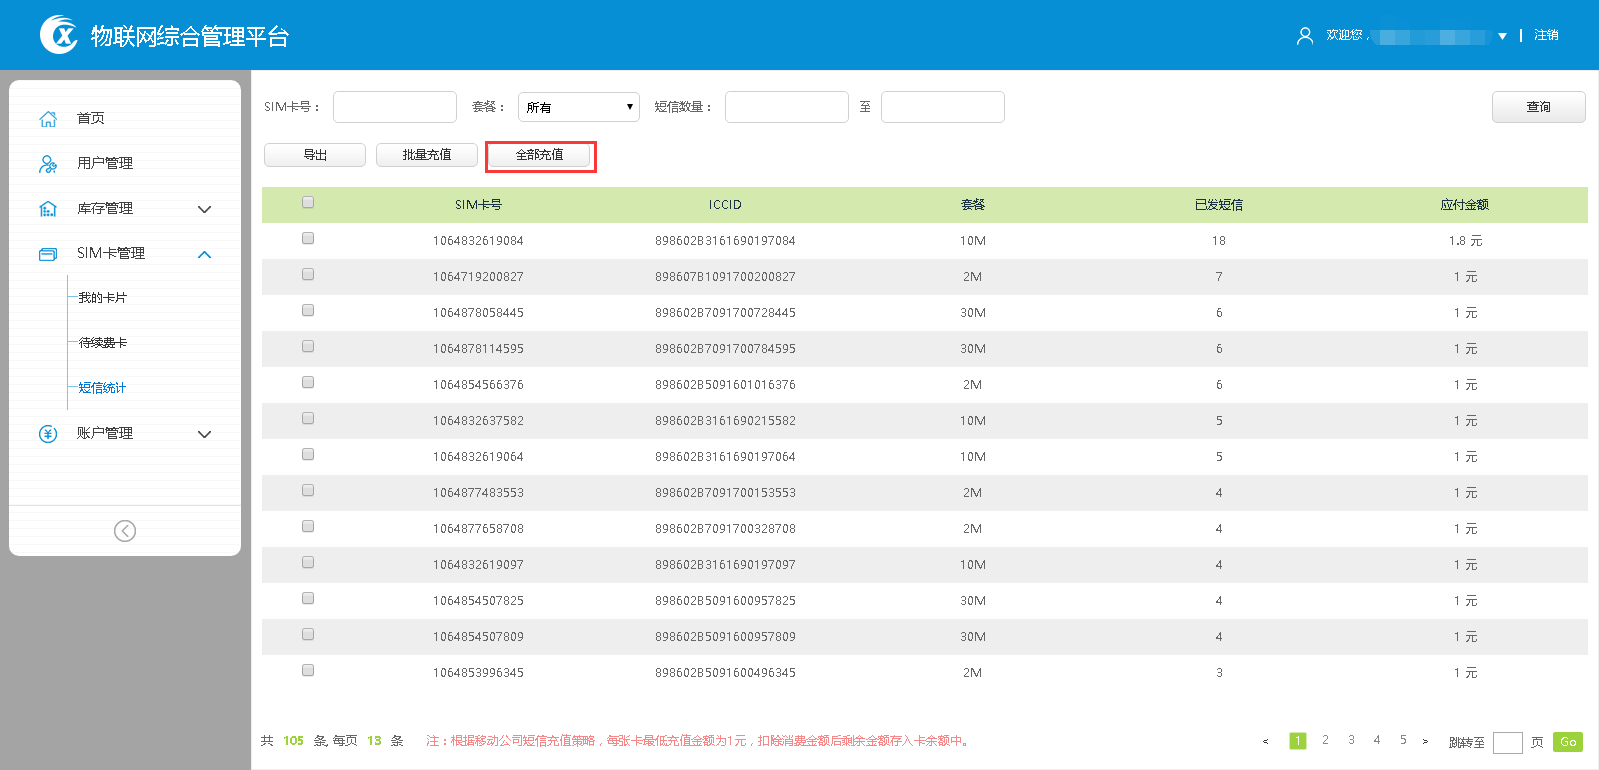Collapse sidebar with the left arrow circle

125,531
